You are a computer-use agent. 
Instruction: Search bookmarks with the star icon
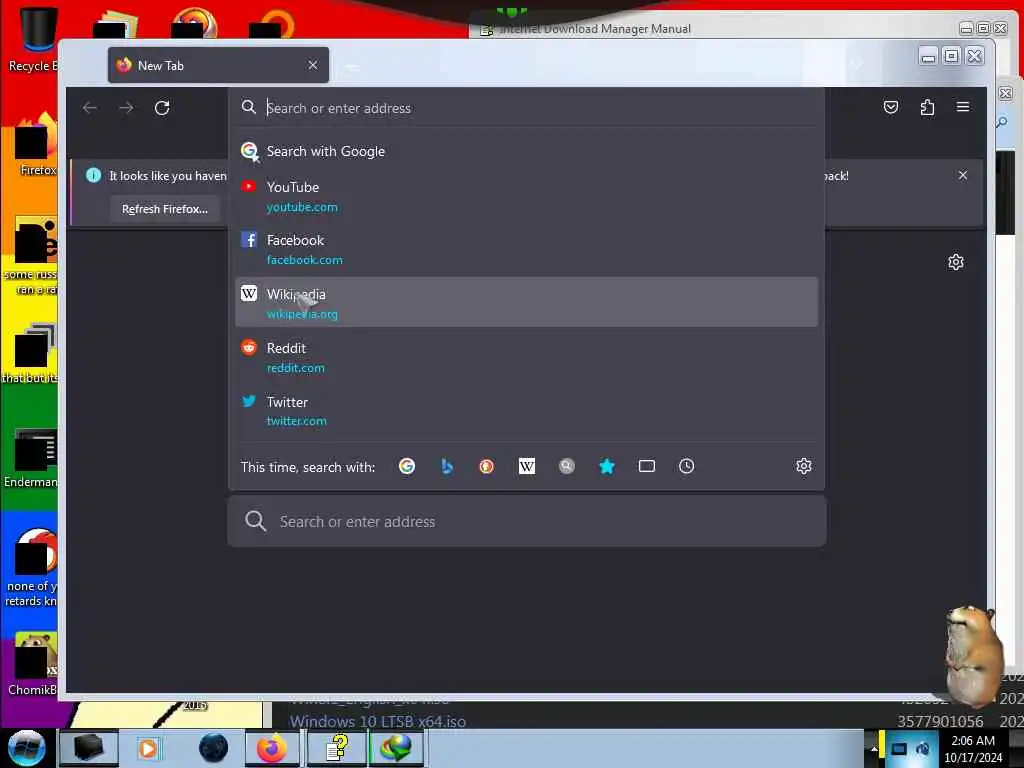click(607, 466)
